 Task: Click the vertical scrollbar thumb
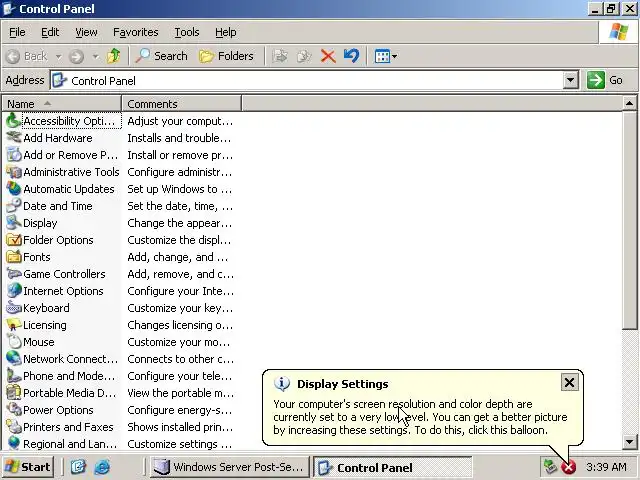click(x=629, y=220)
